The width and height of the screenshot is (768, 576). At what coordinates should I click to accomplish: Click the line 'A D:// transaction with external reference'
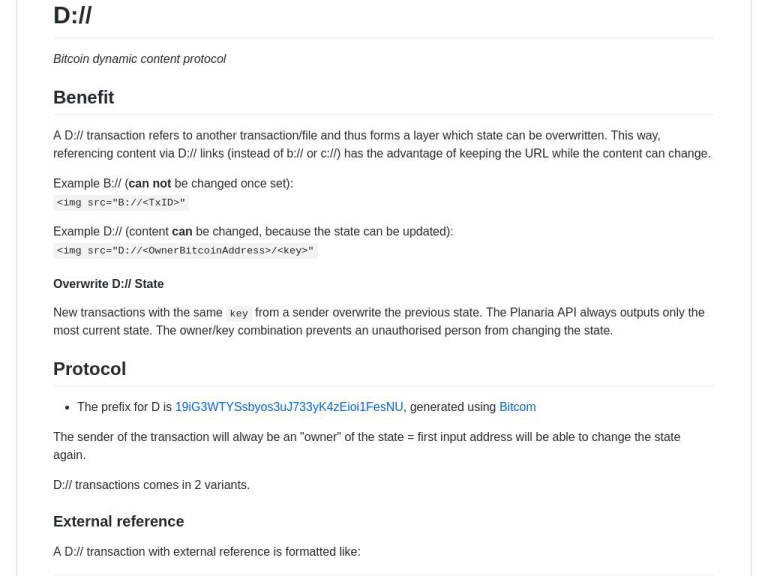point(206,552)
